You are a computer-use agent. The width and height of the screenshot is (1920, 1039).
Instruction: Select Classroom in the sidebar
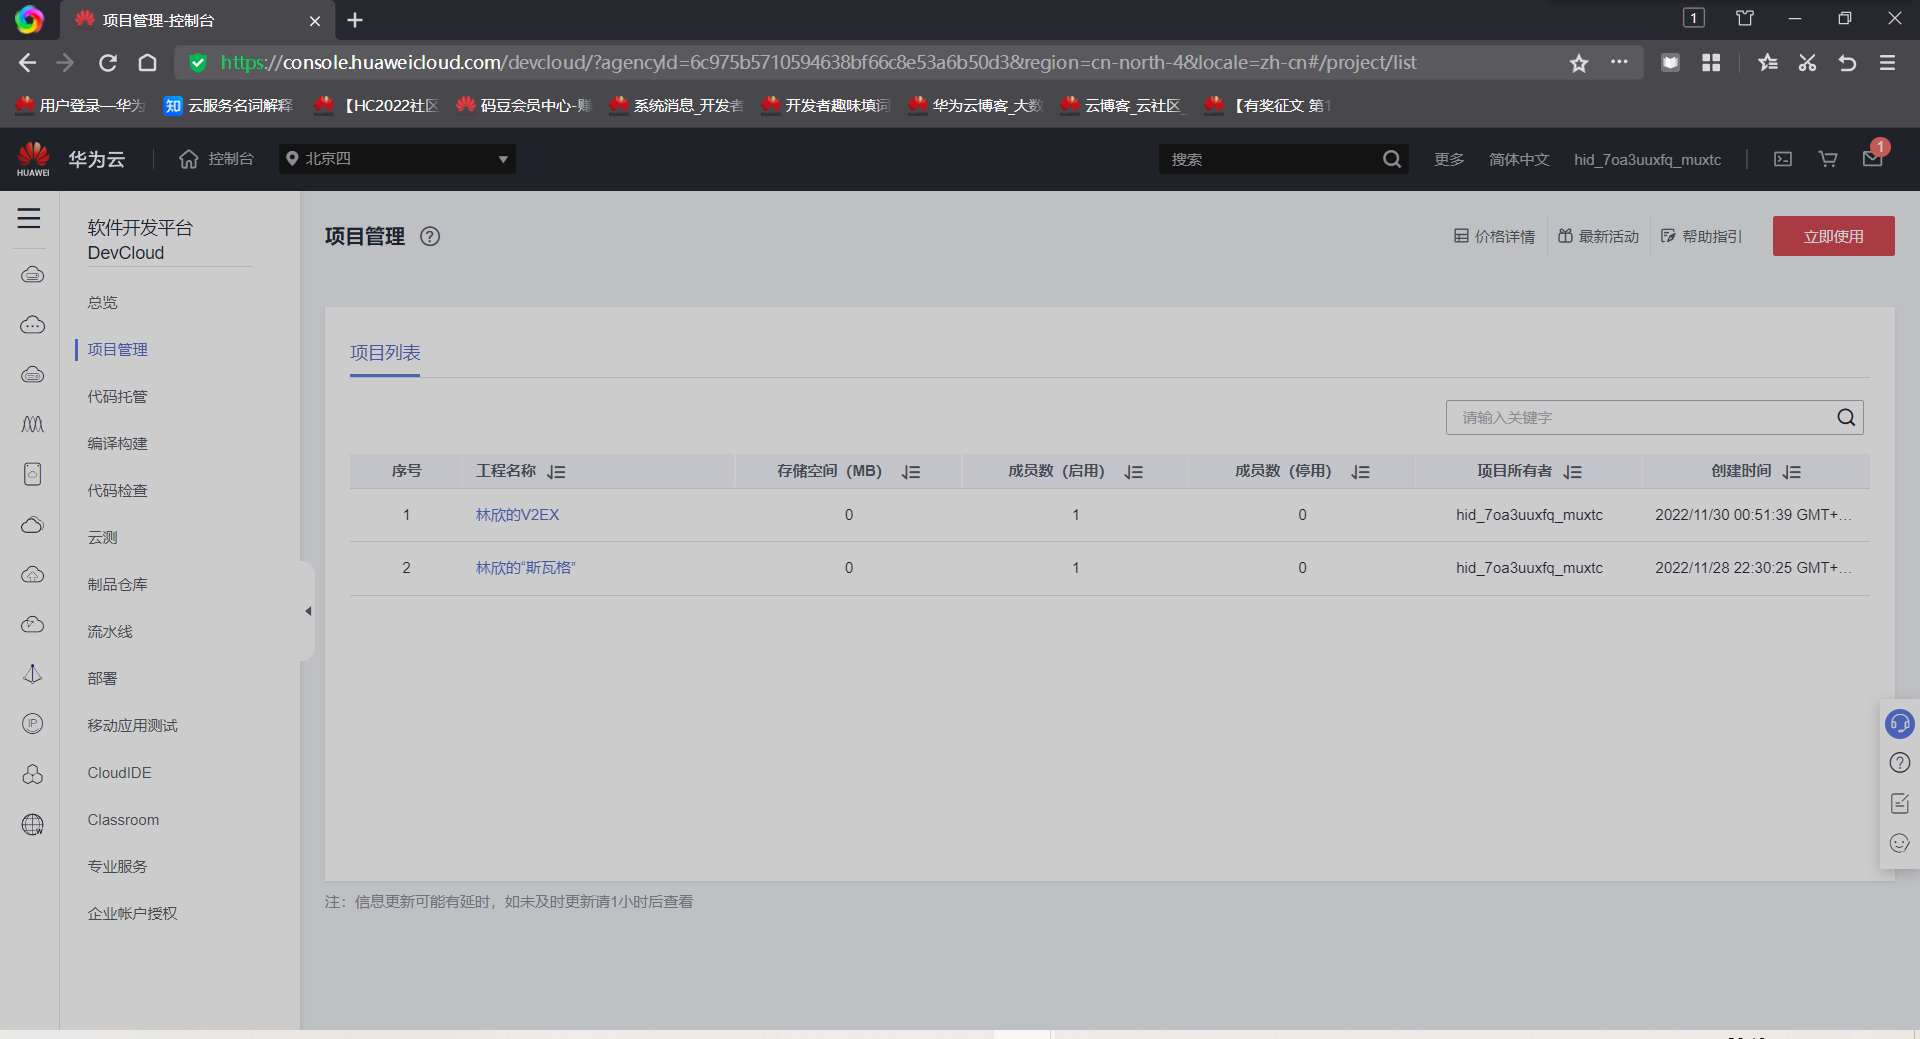[123, 819]
